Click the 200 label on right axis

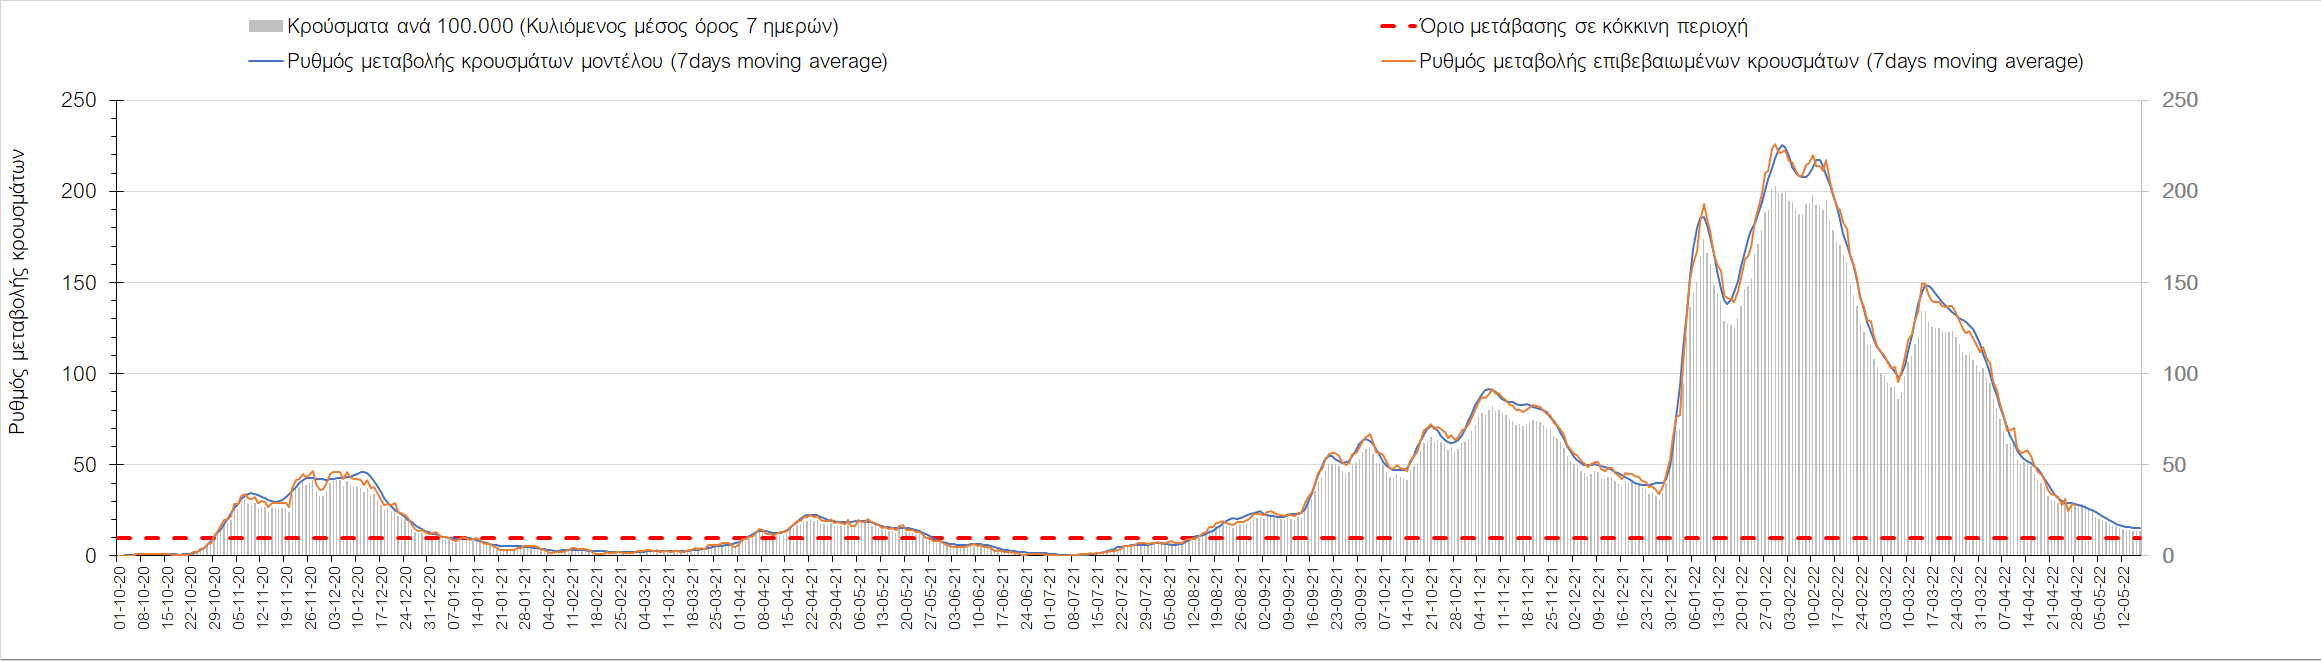click(x=2180, y=191)
